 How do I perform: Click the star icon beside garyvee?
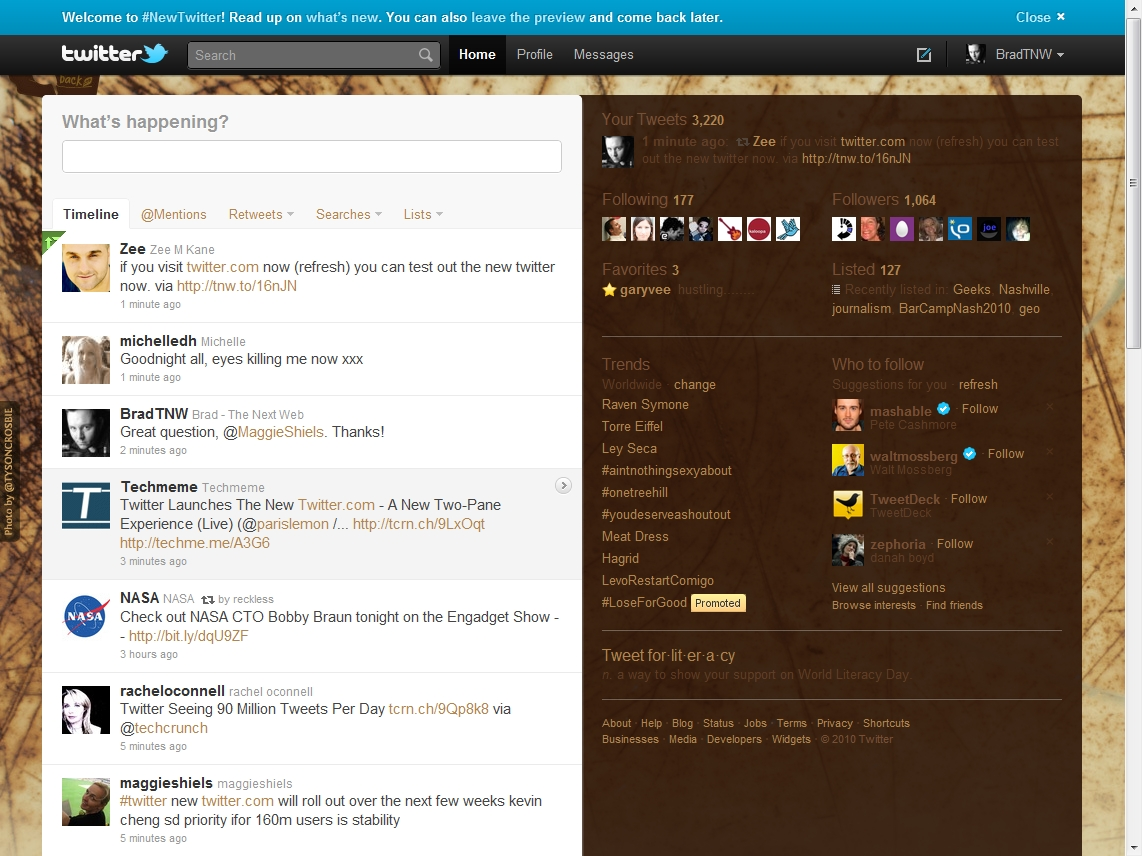(610, 290)
